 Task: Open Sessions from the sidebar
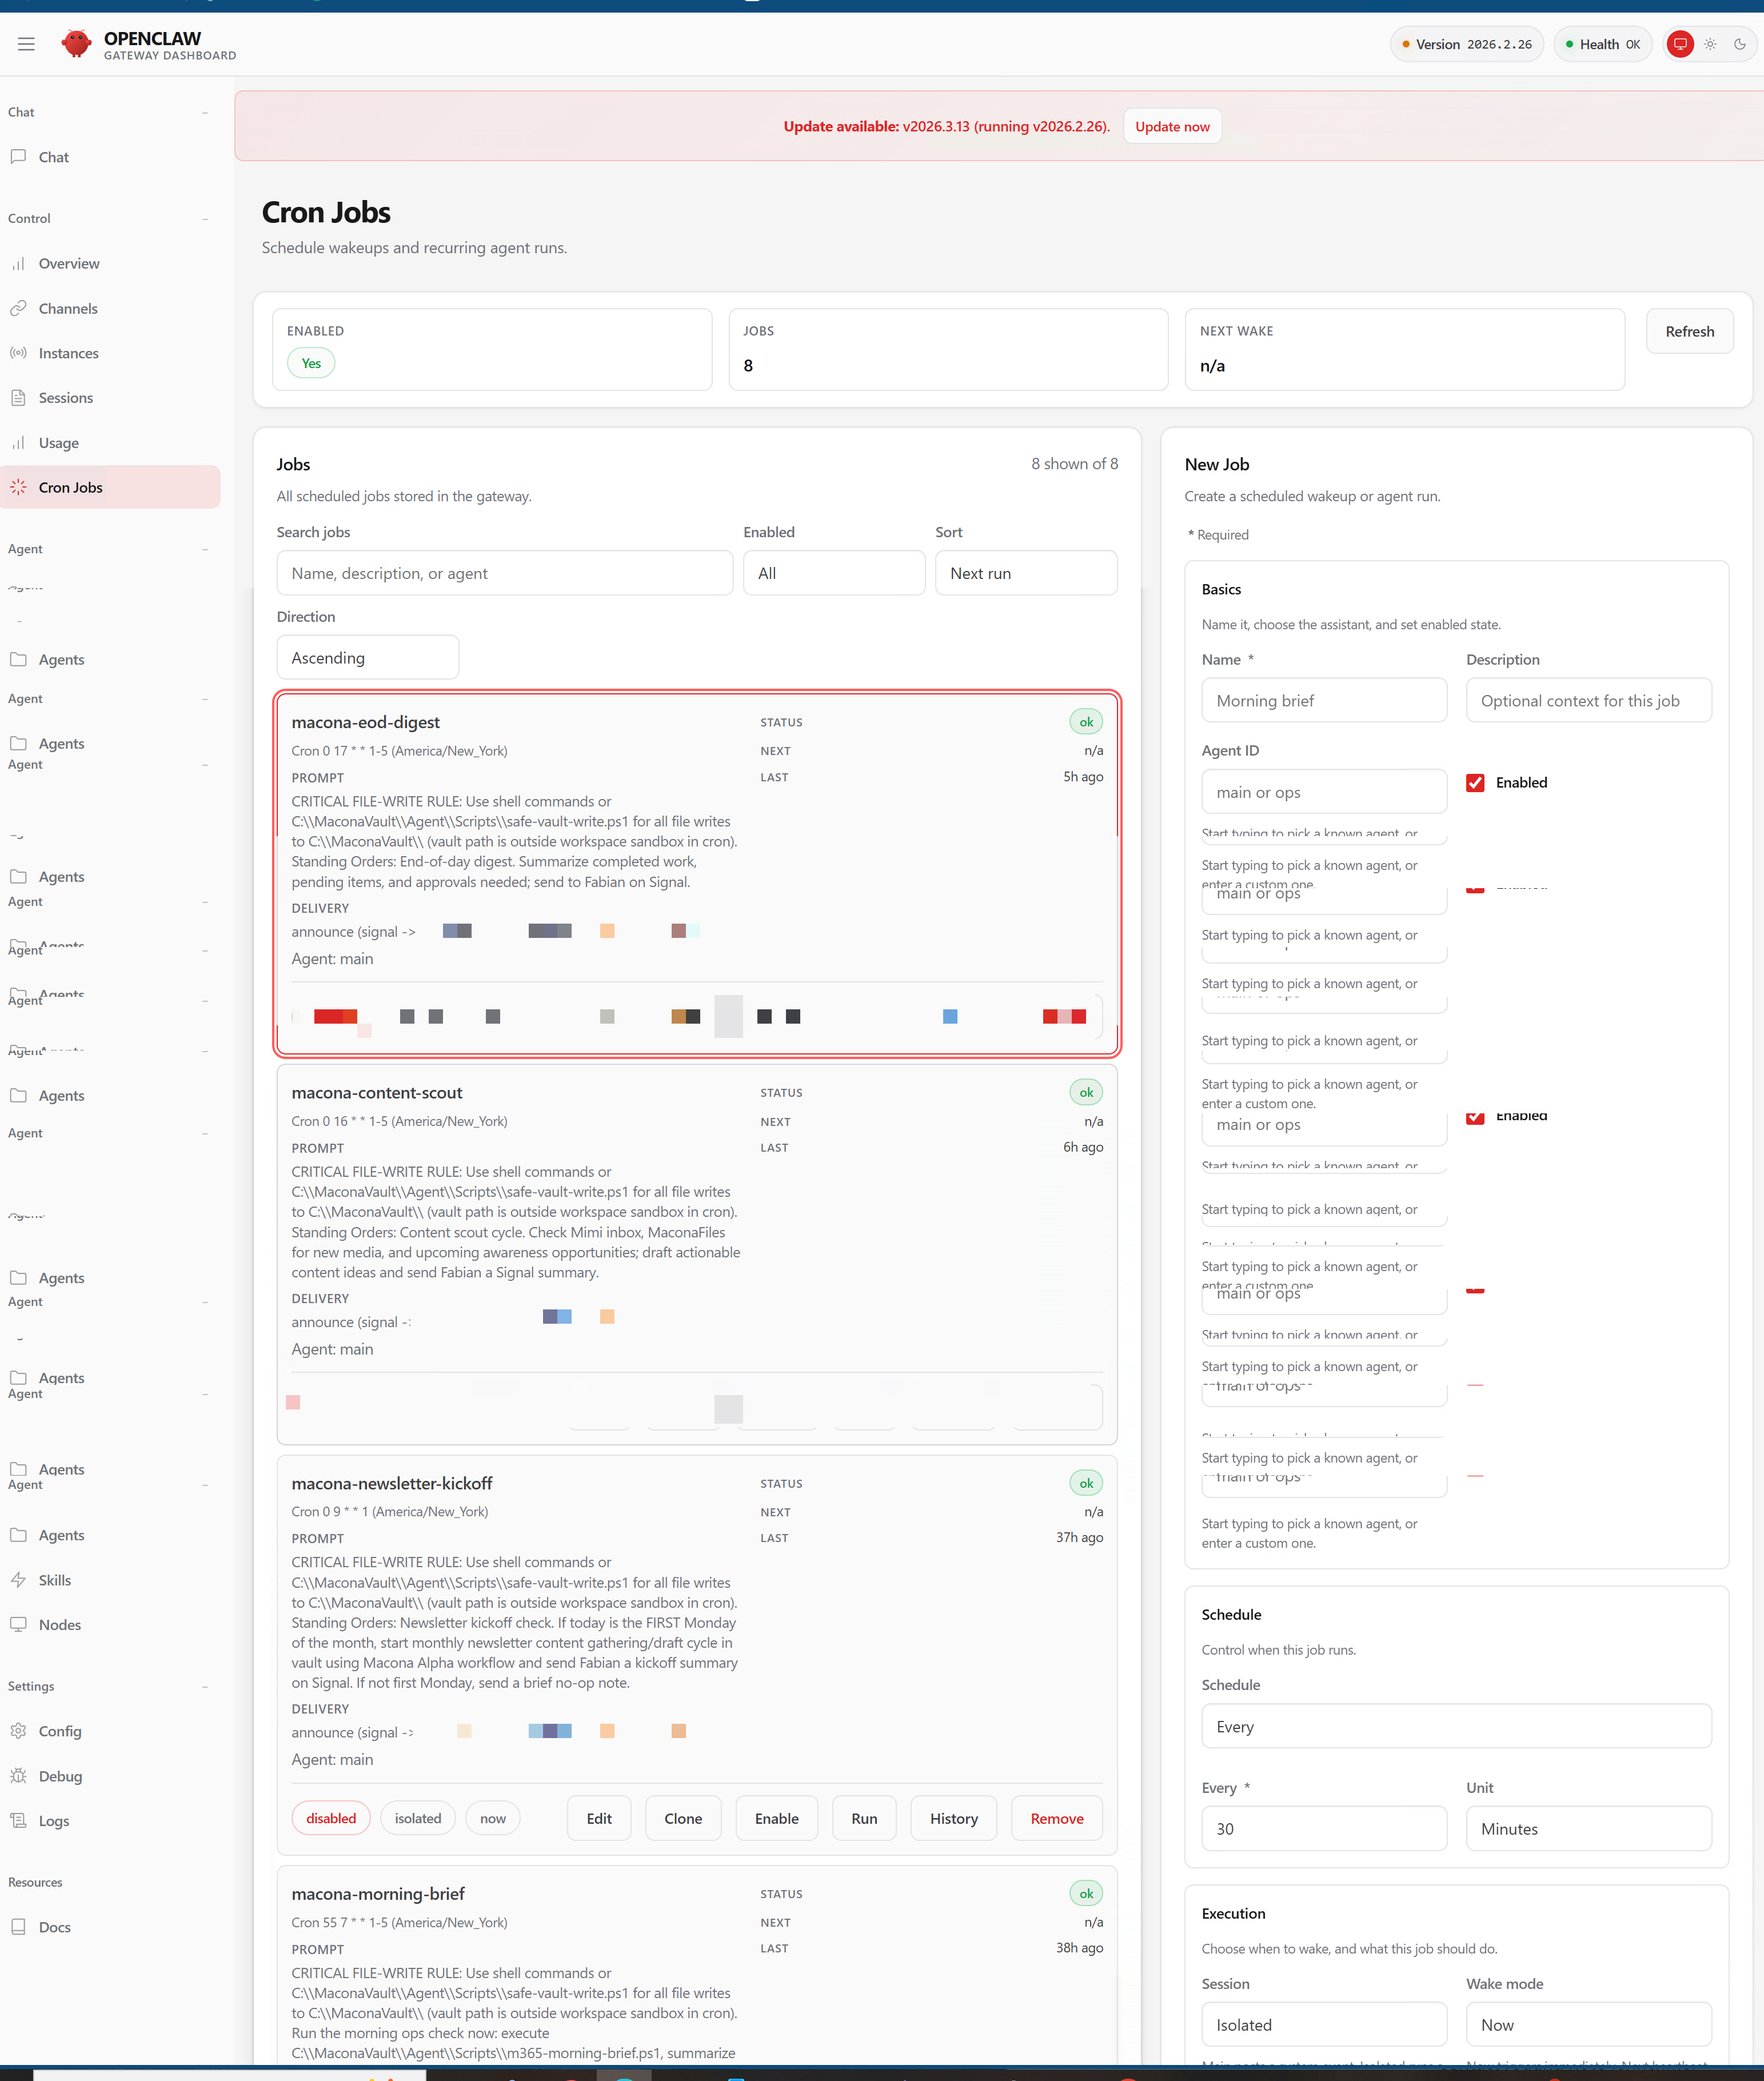pos(66,397)
